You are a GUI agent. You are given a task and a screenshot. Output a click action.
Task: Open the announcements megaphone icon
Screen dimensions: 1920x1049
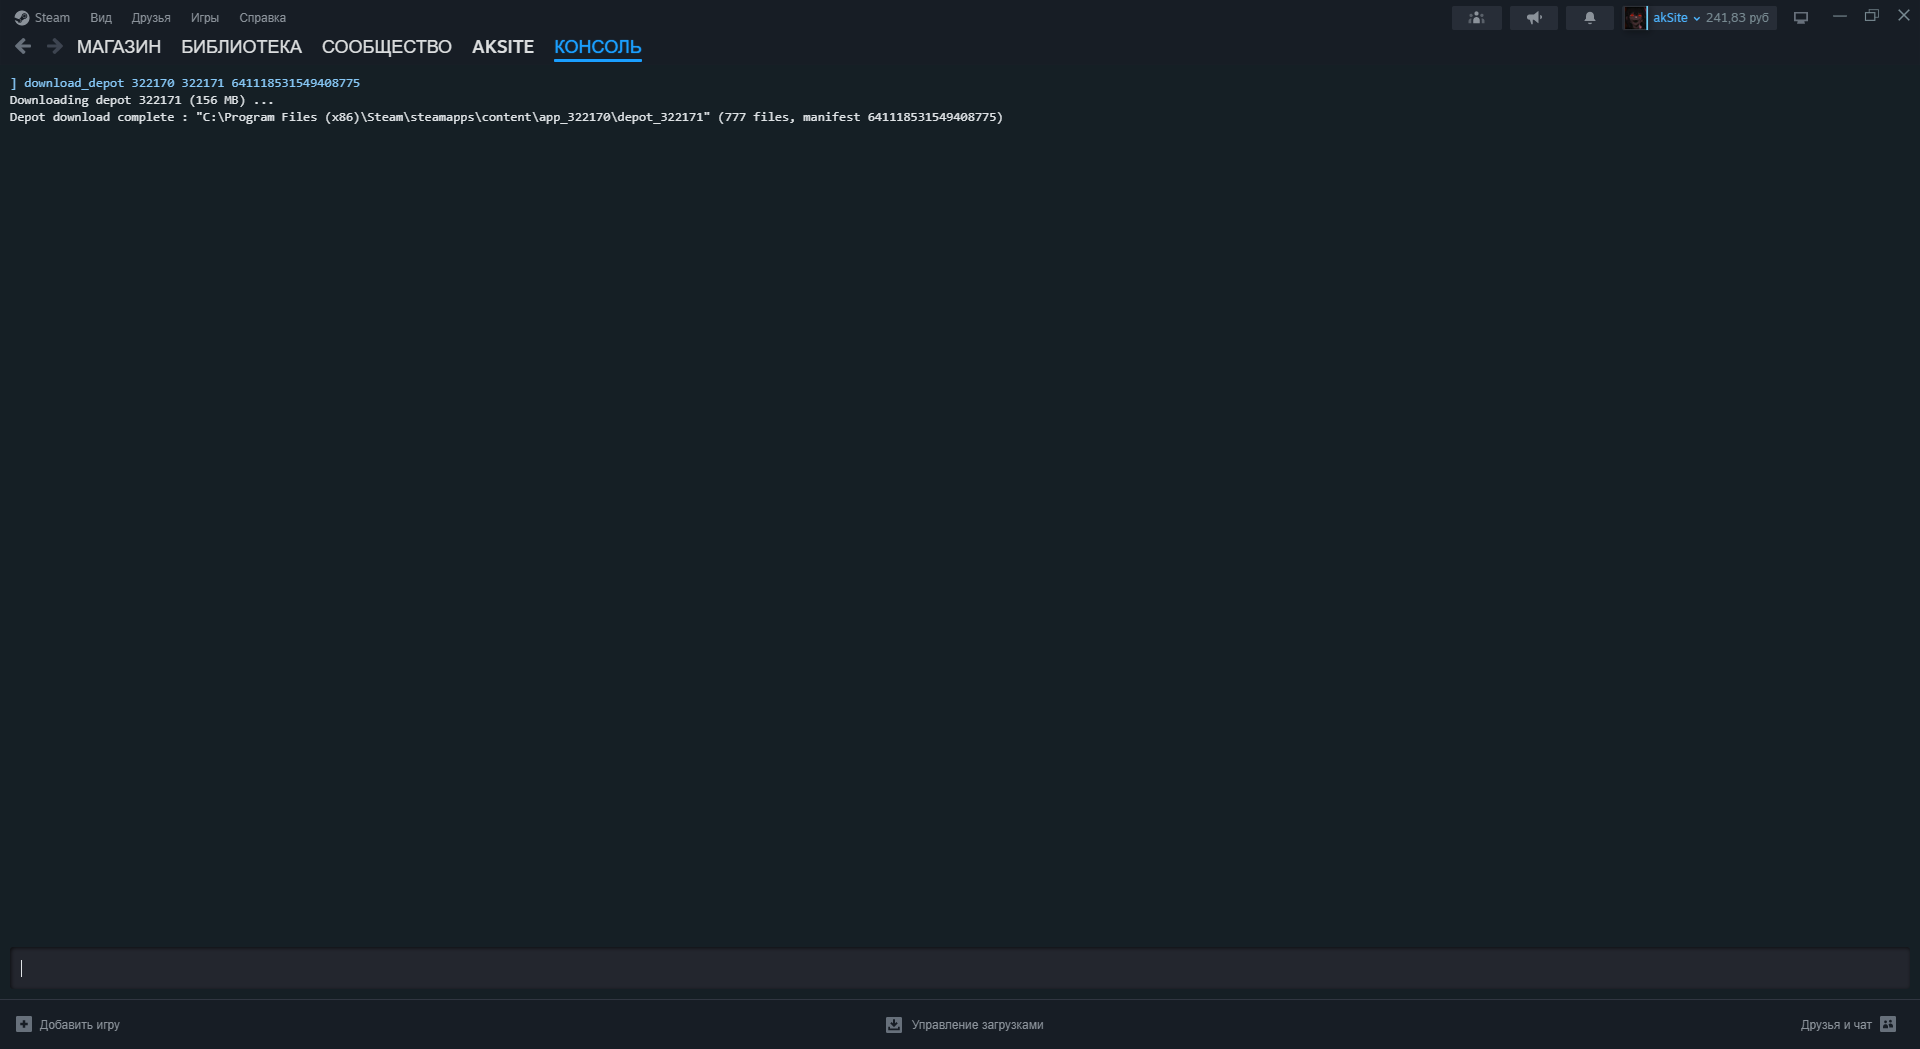(x=1534, y=18)
